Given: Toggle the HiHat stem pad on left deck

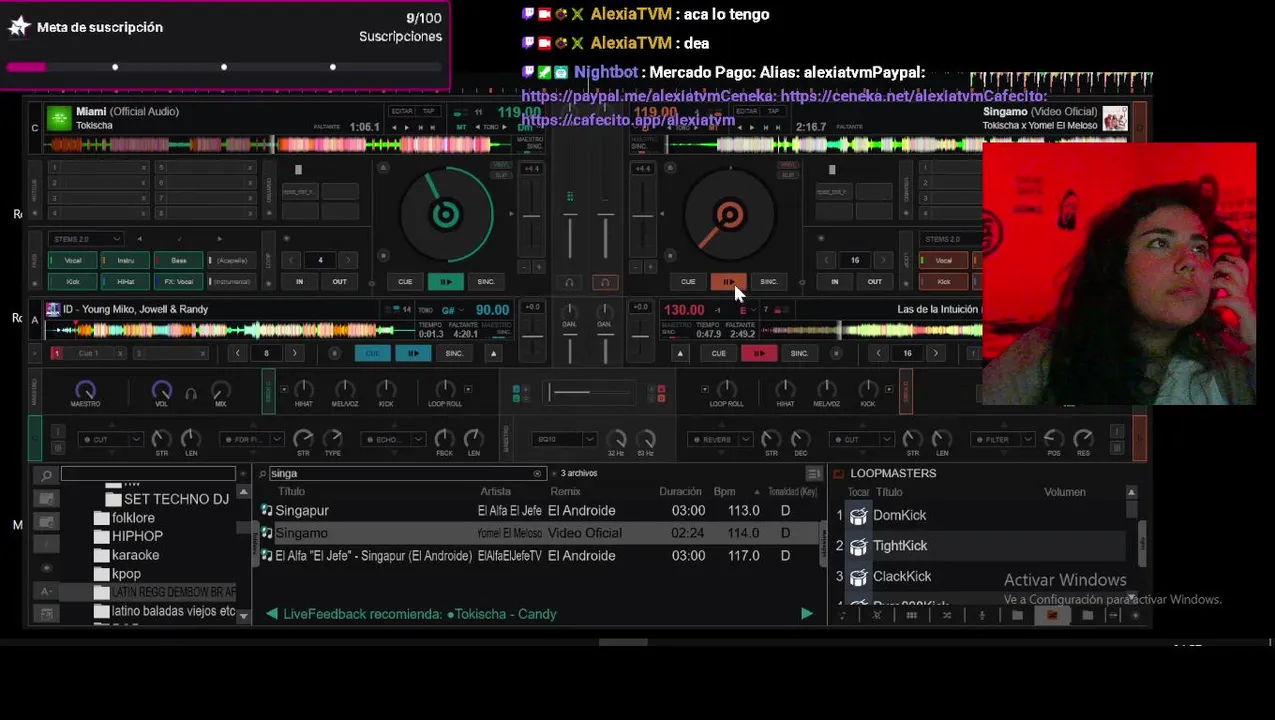Looking at the screenshot, I should (x=126, y=282).
